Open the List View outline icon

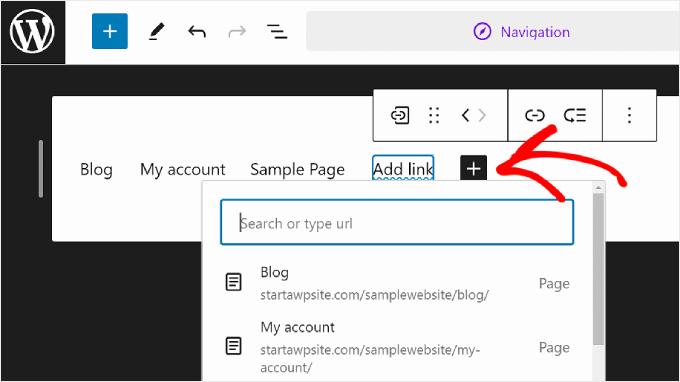click(x=277, y=32)
